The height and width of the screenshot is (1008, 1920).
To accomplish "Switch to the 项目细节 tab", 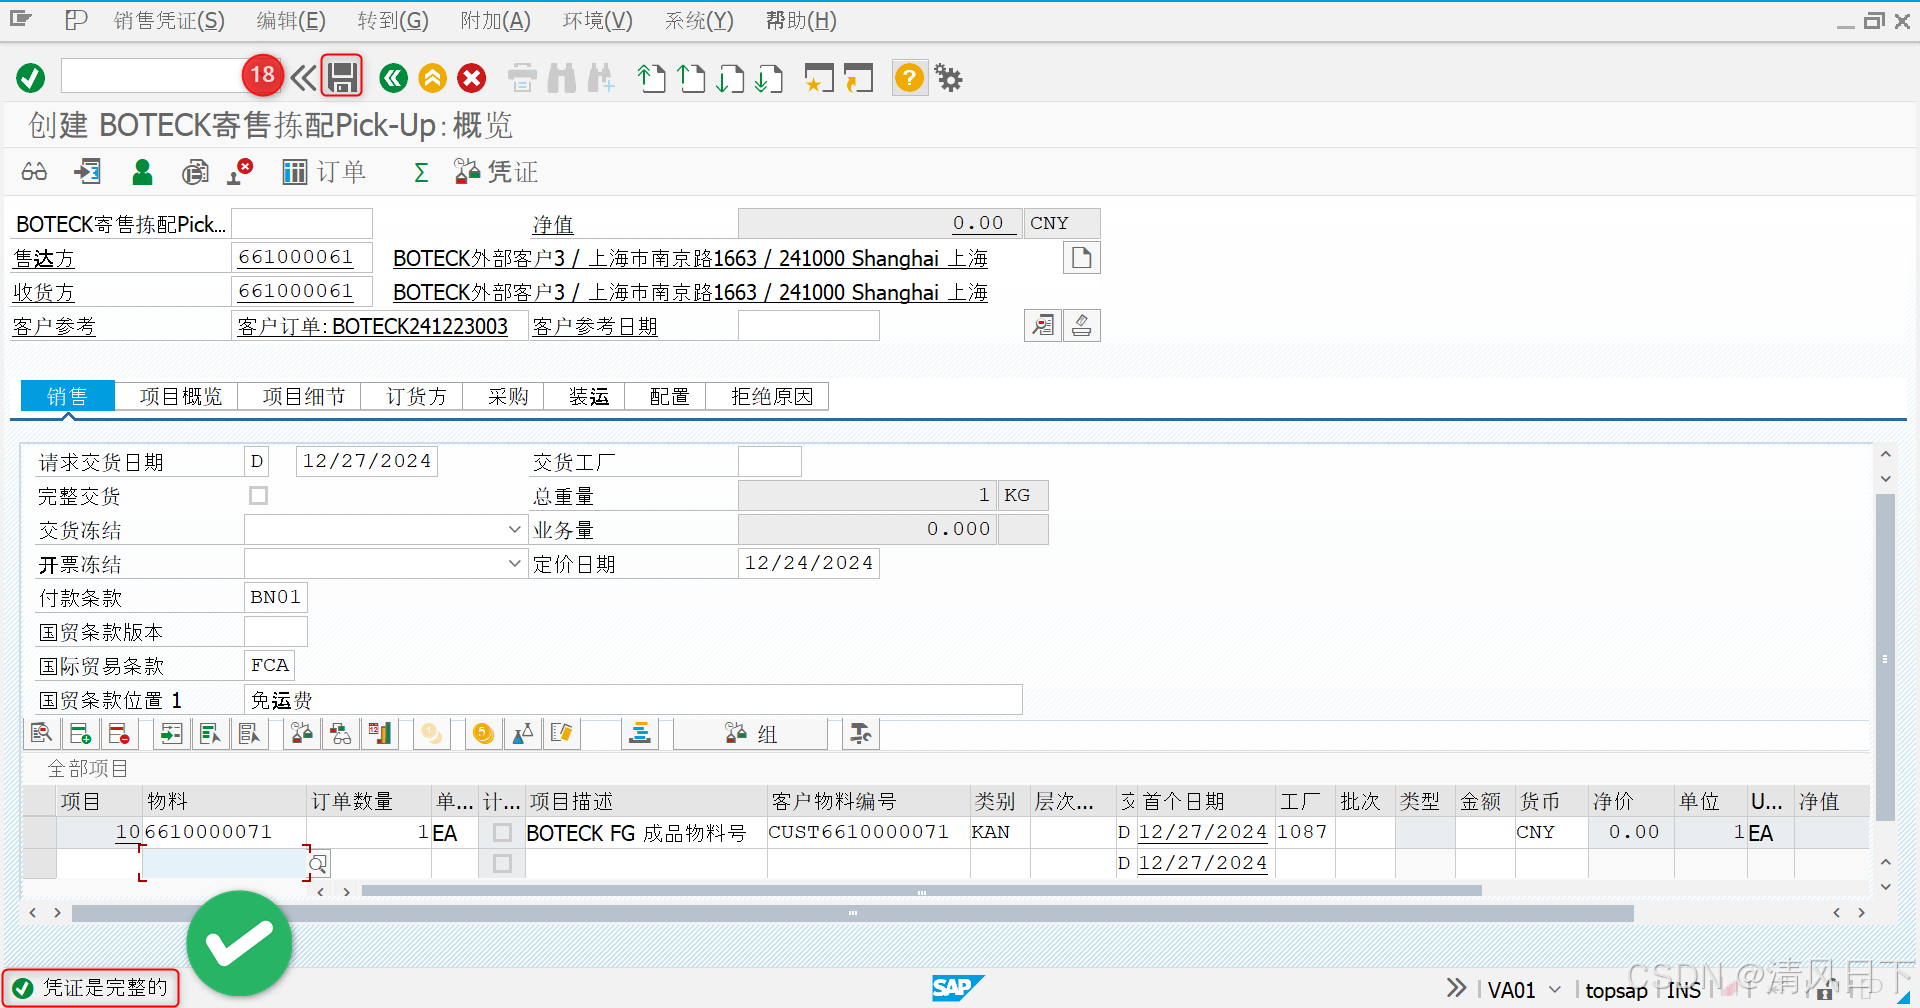I will click(x=304, y=397).
